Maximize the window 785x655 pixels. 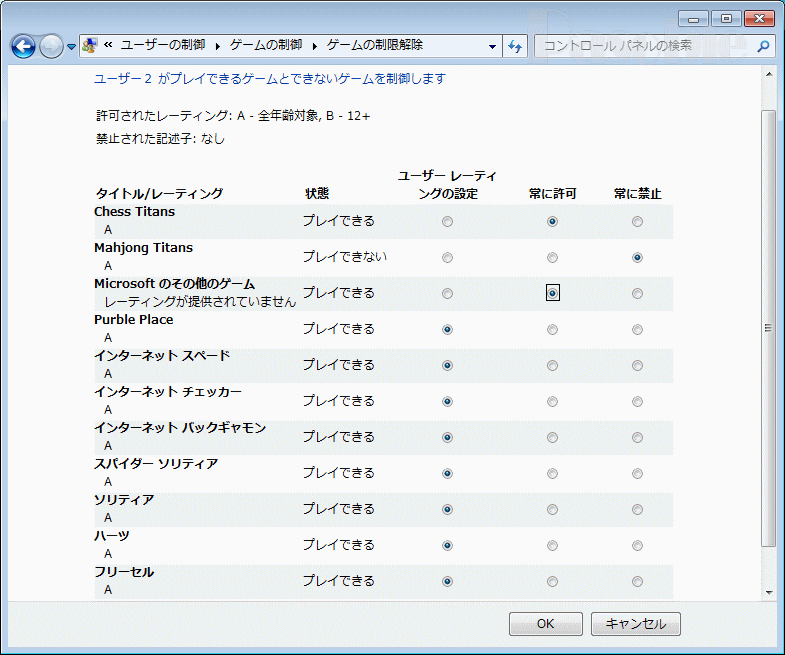[726, 19]
